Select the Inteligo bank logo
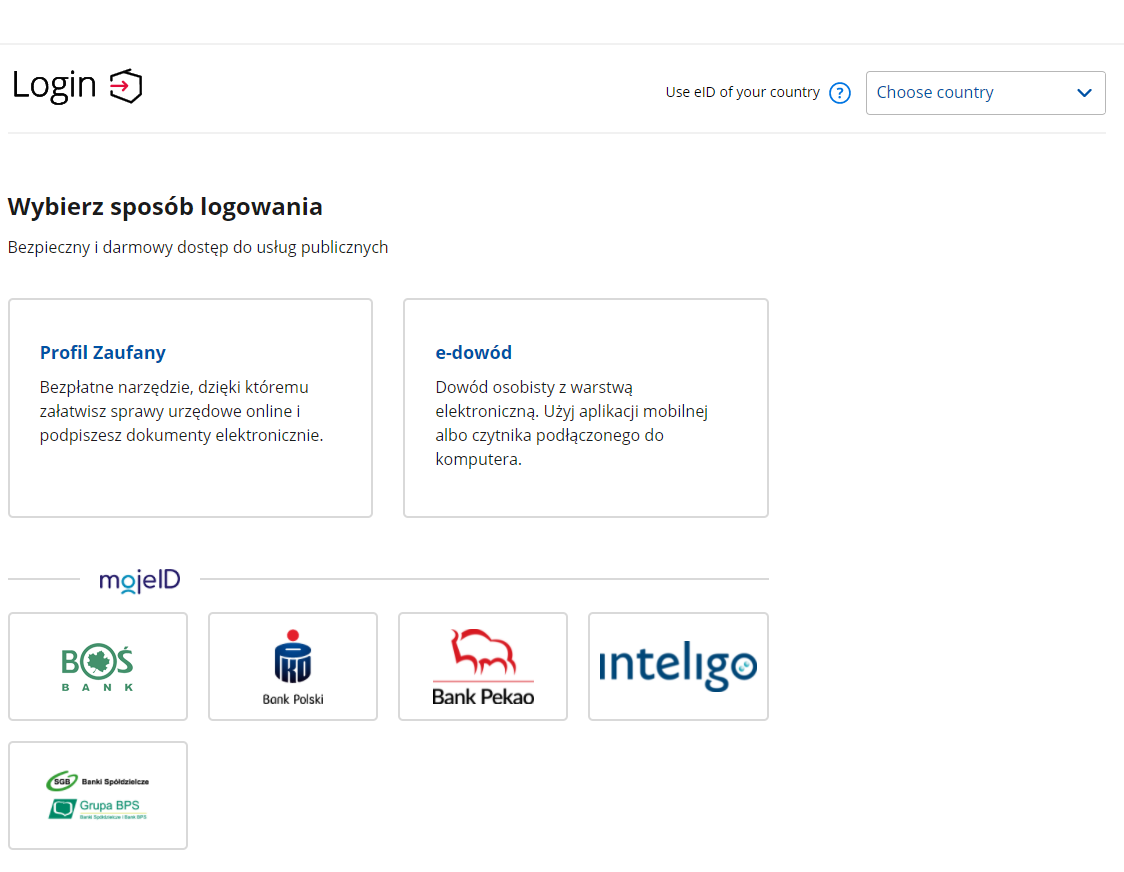Viewport: 1124px width, 872px height. pos(677,666)
